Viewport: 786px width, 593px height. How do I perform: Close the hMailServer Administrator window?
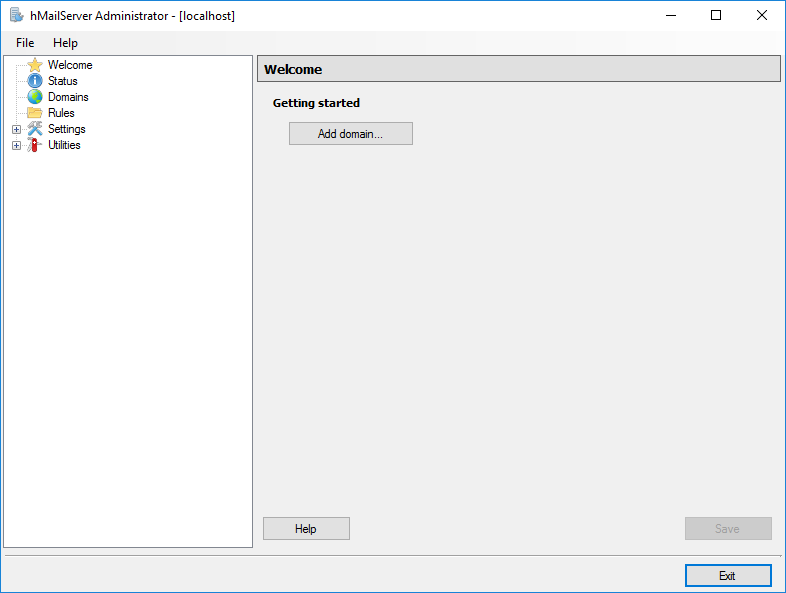[761, 16]
